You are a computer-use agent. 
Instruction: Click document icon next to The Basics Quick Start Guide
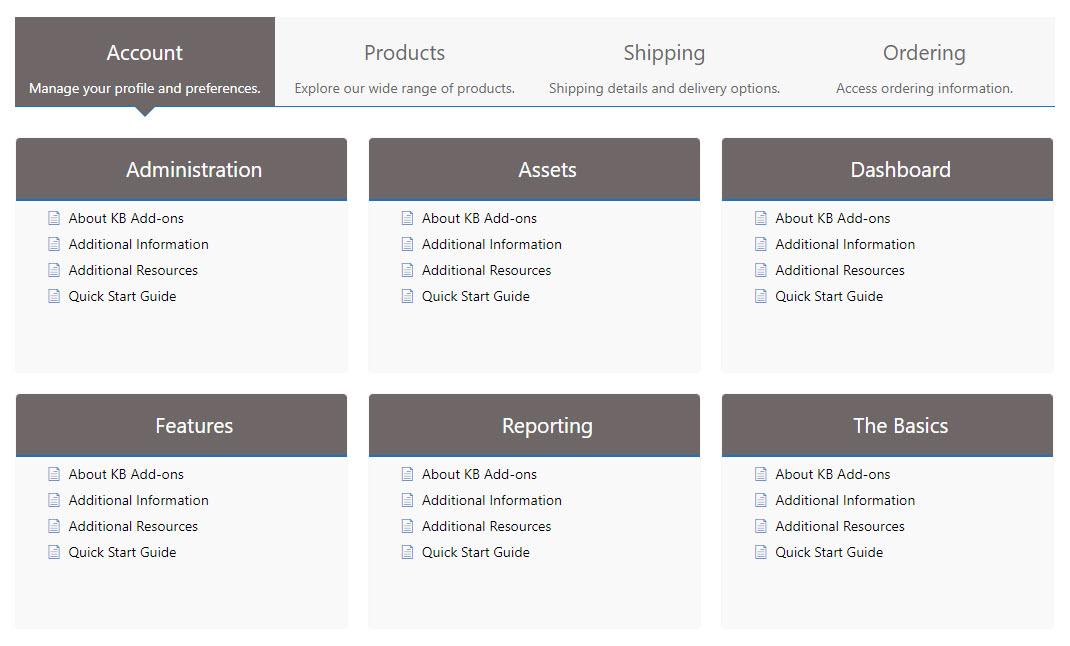[x=760, y=552]
